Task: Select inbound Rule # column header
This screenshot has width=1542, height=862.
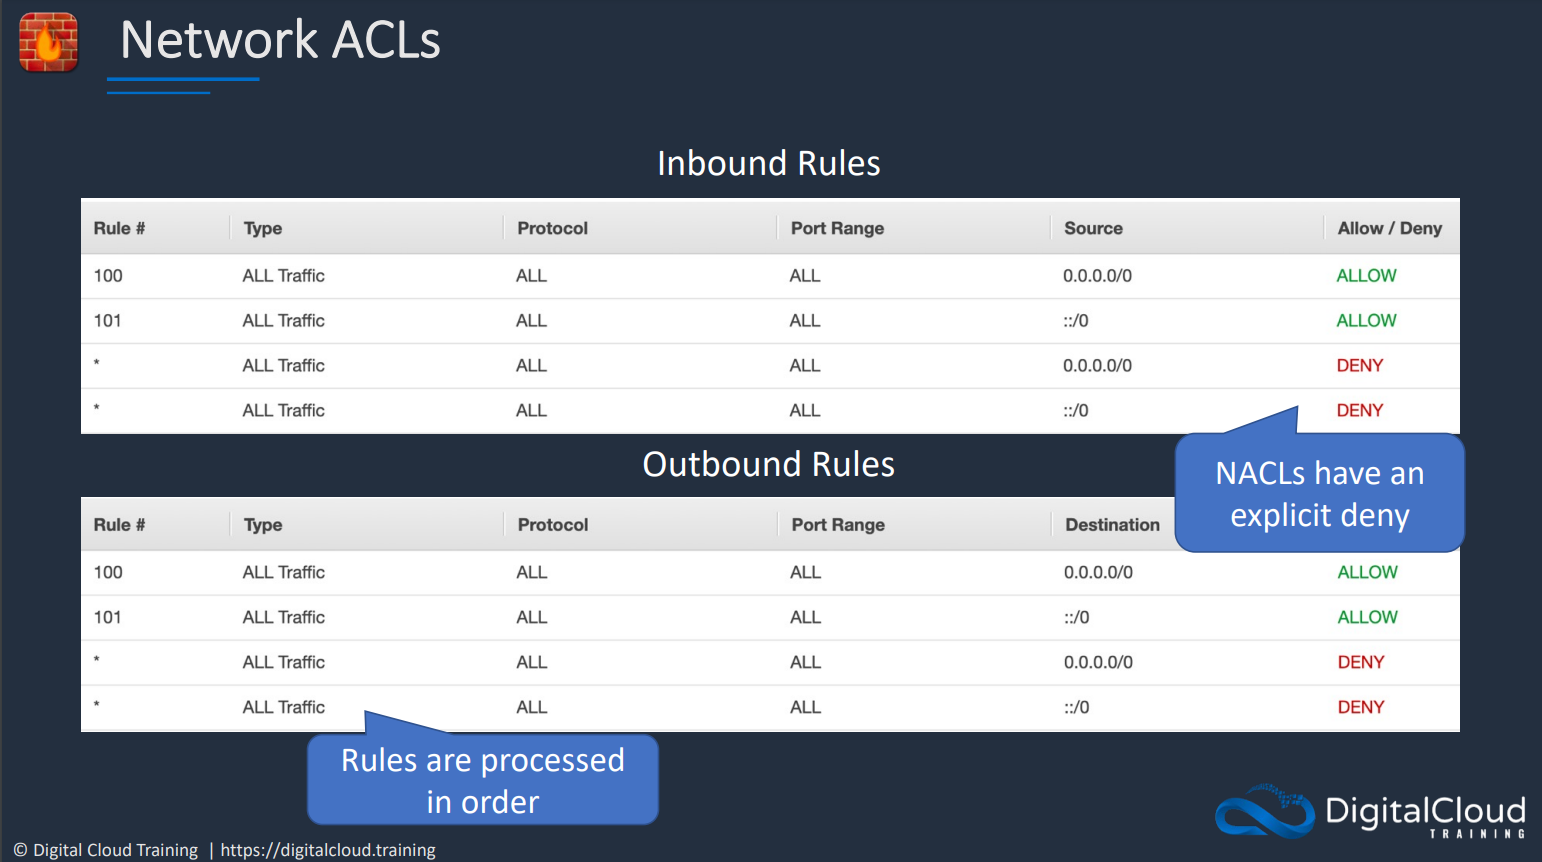Action: coord(119,228)
